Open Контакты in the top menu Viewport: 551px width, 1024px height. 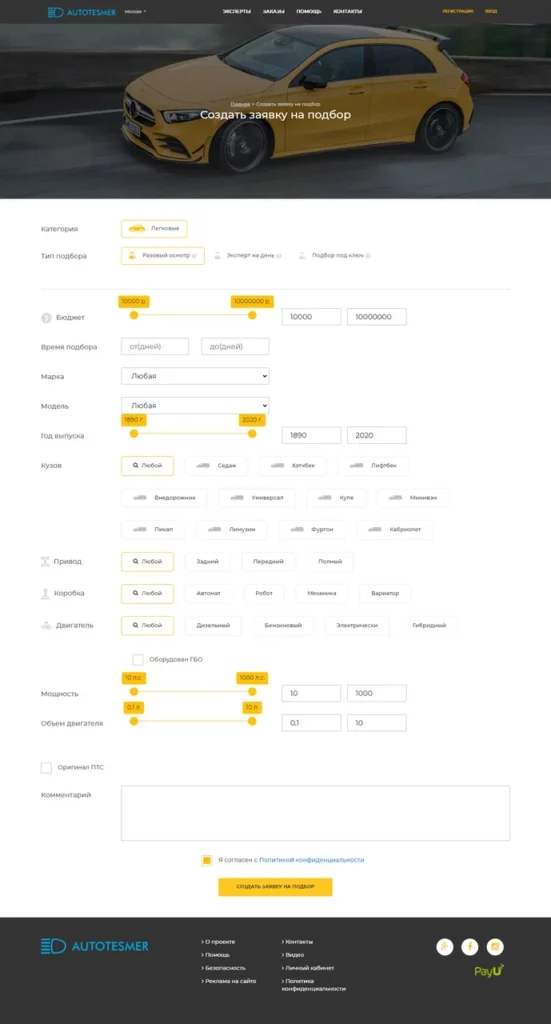[x=347, y=12]
